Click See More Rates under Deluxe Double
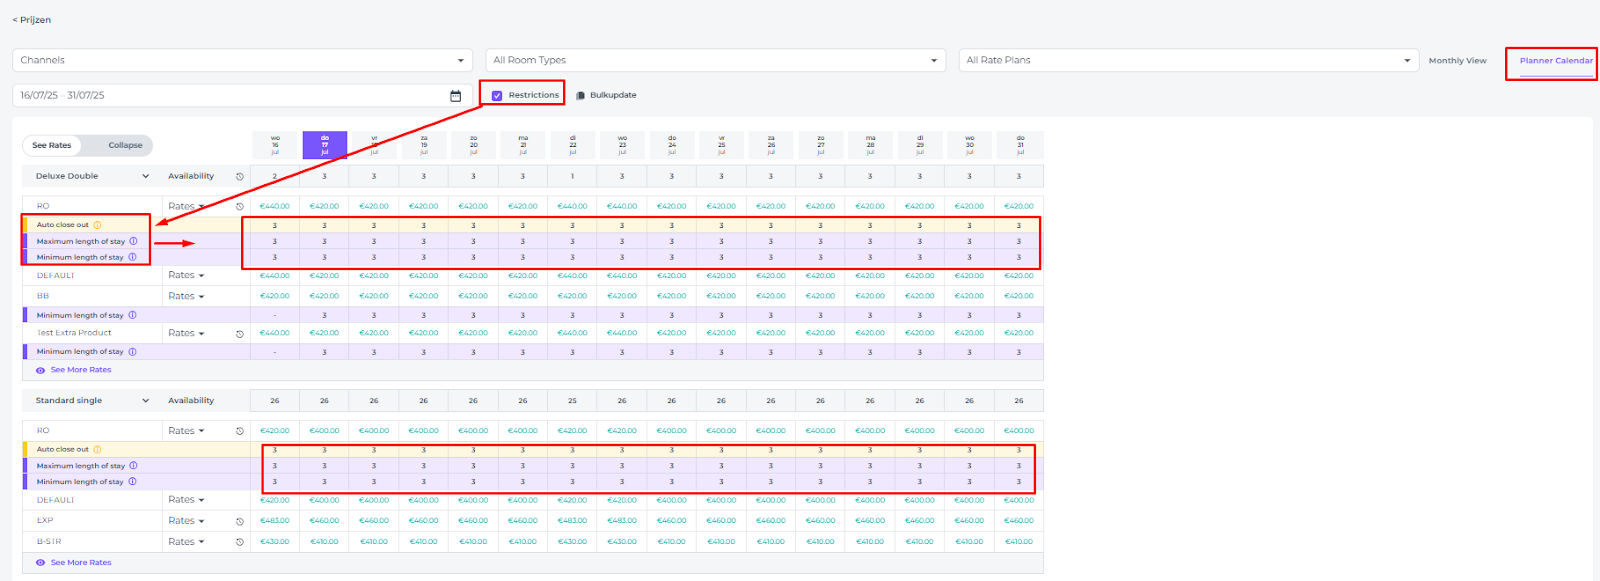This screenshot has height=581, width=1600. (x=81, y=370)
